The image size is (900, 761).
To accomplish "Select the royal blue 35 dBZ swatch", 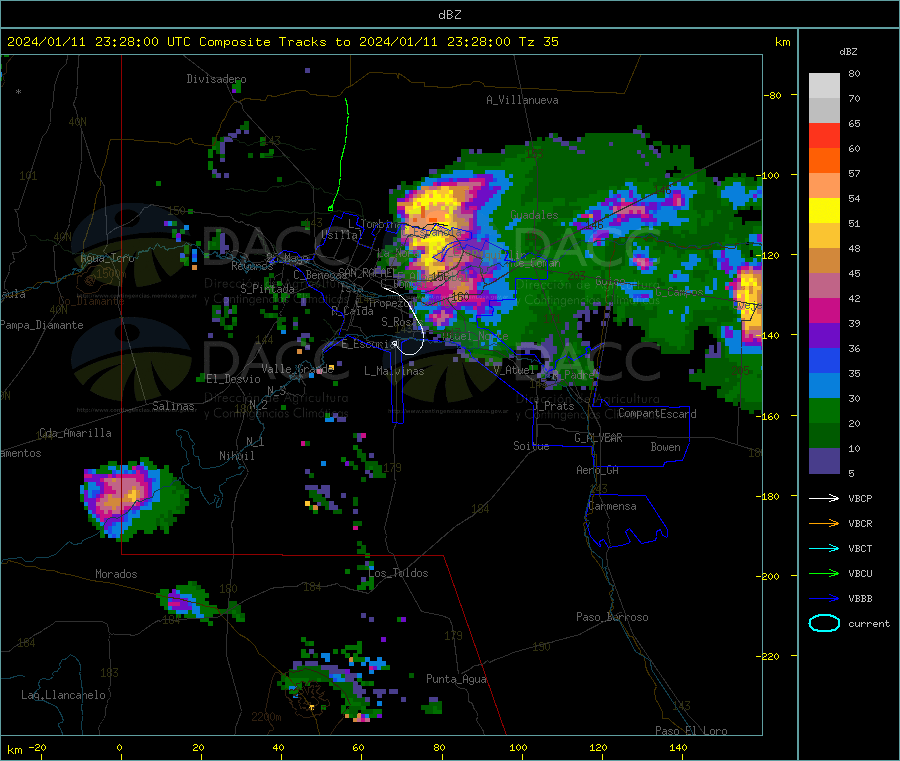I will 824,360.
